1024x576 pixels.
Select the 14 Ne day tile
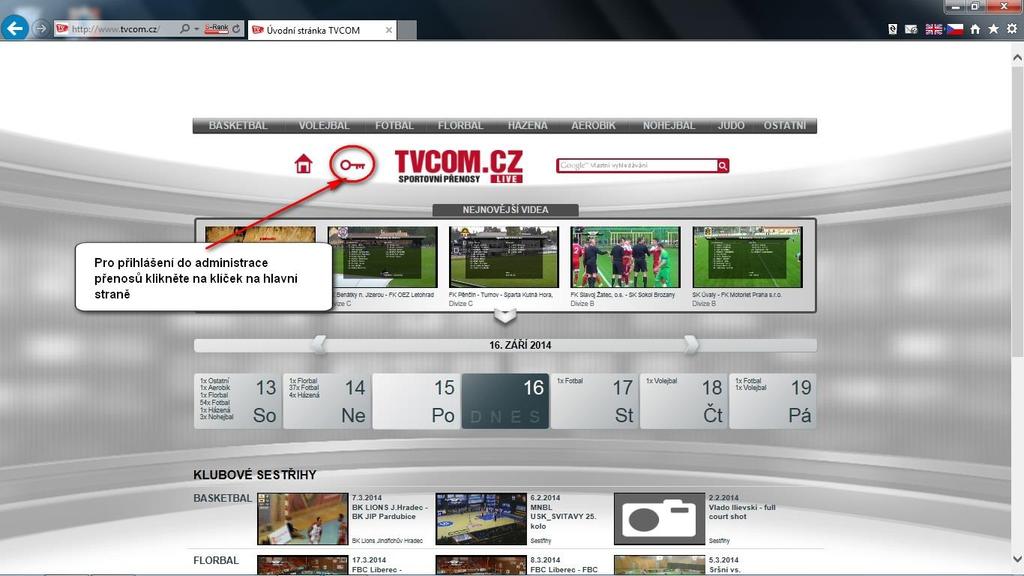pyautogui.click(x=327, y=401)
